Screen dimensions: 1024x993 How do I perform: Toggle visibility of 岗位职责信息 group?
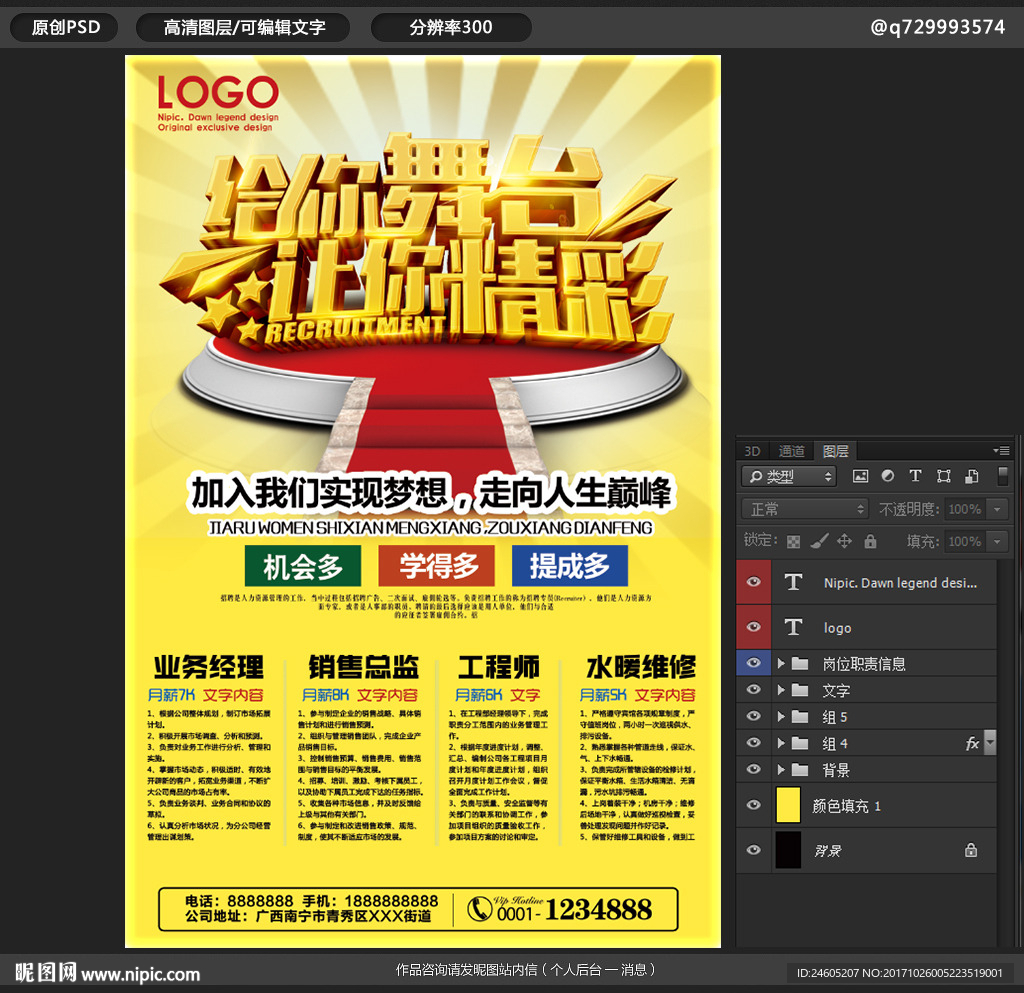(754, 663)
